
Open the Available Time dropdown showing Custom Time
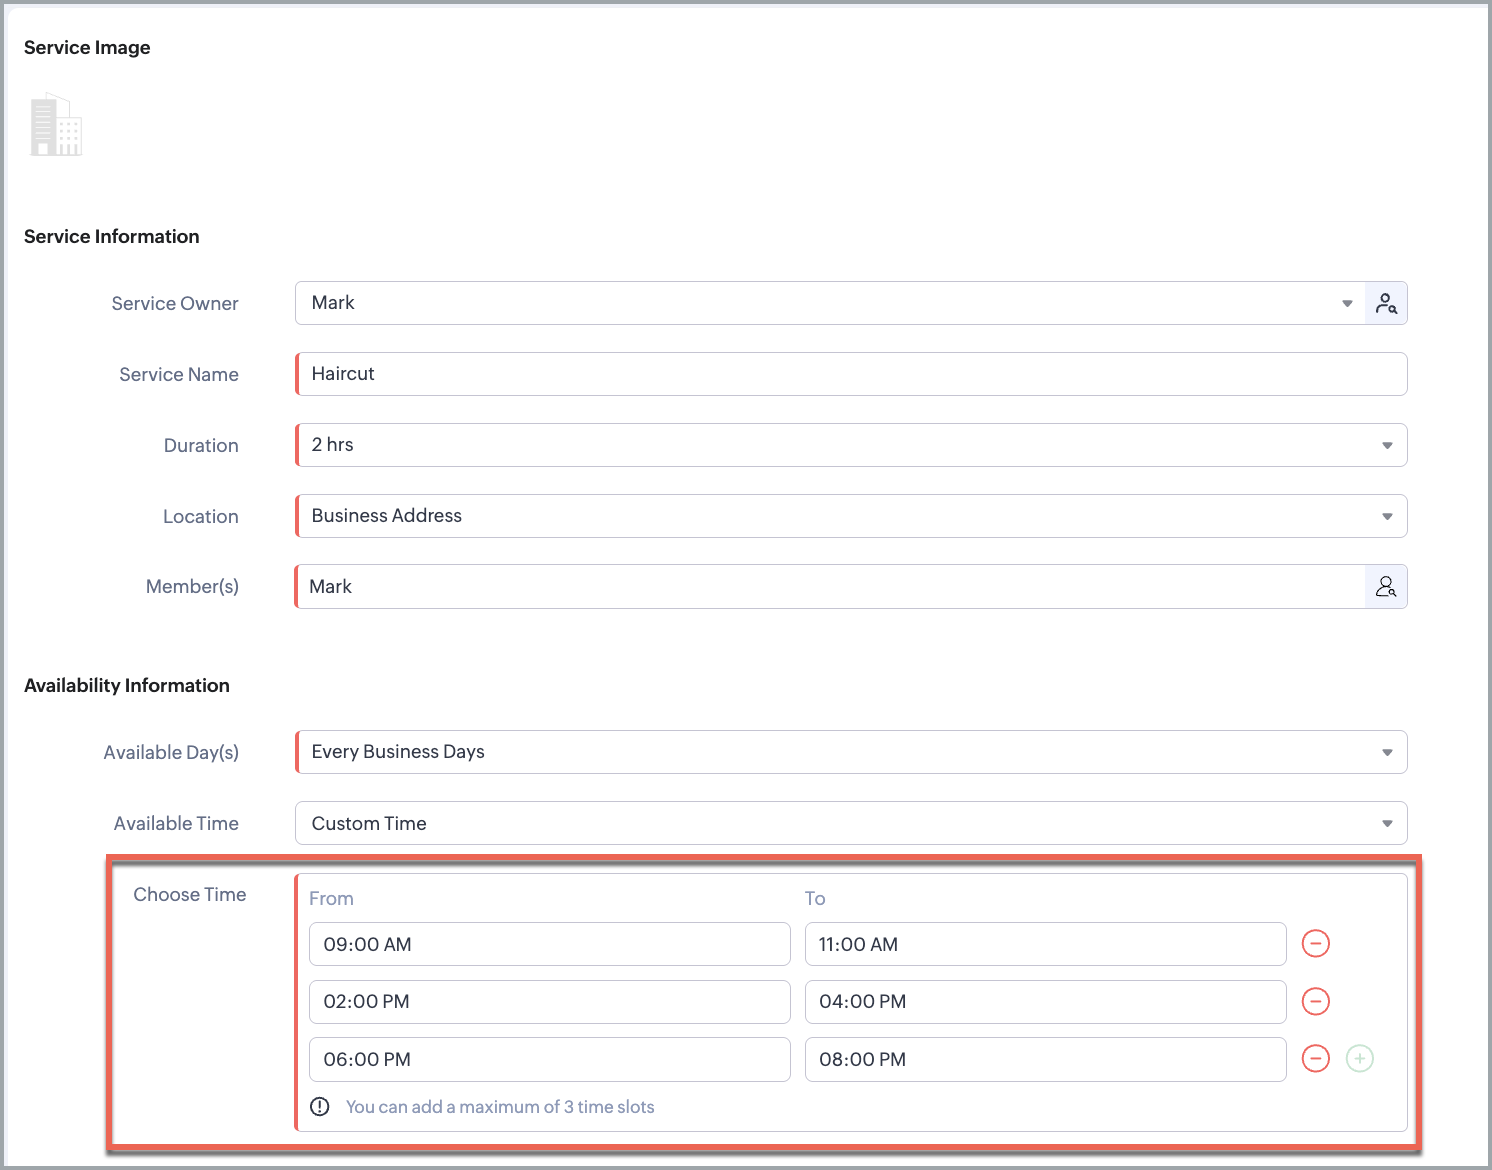coord(852,823)
